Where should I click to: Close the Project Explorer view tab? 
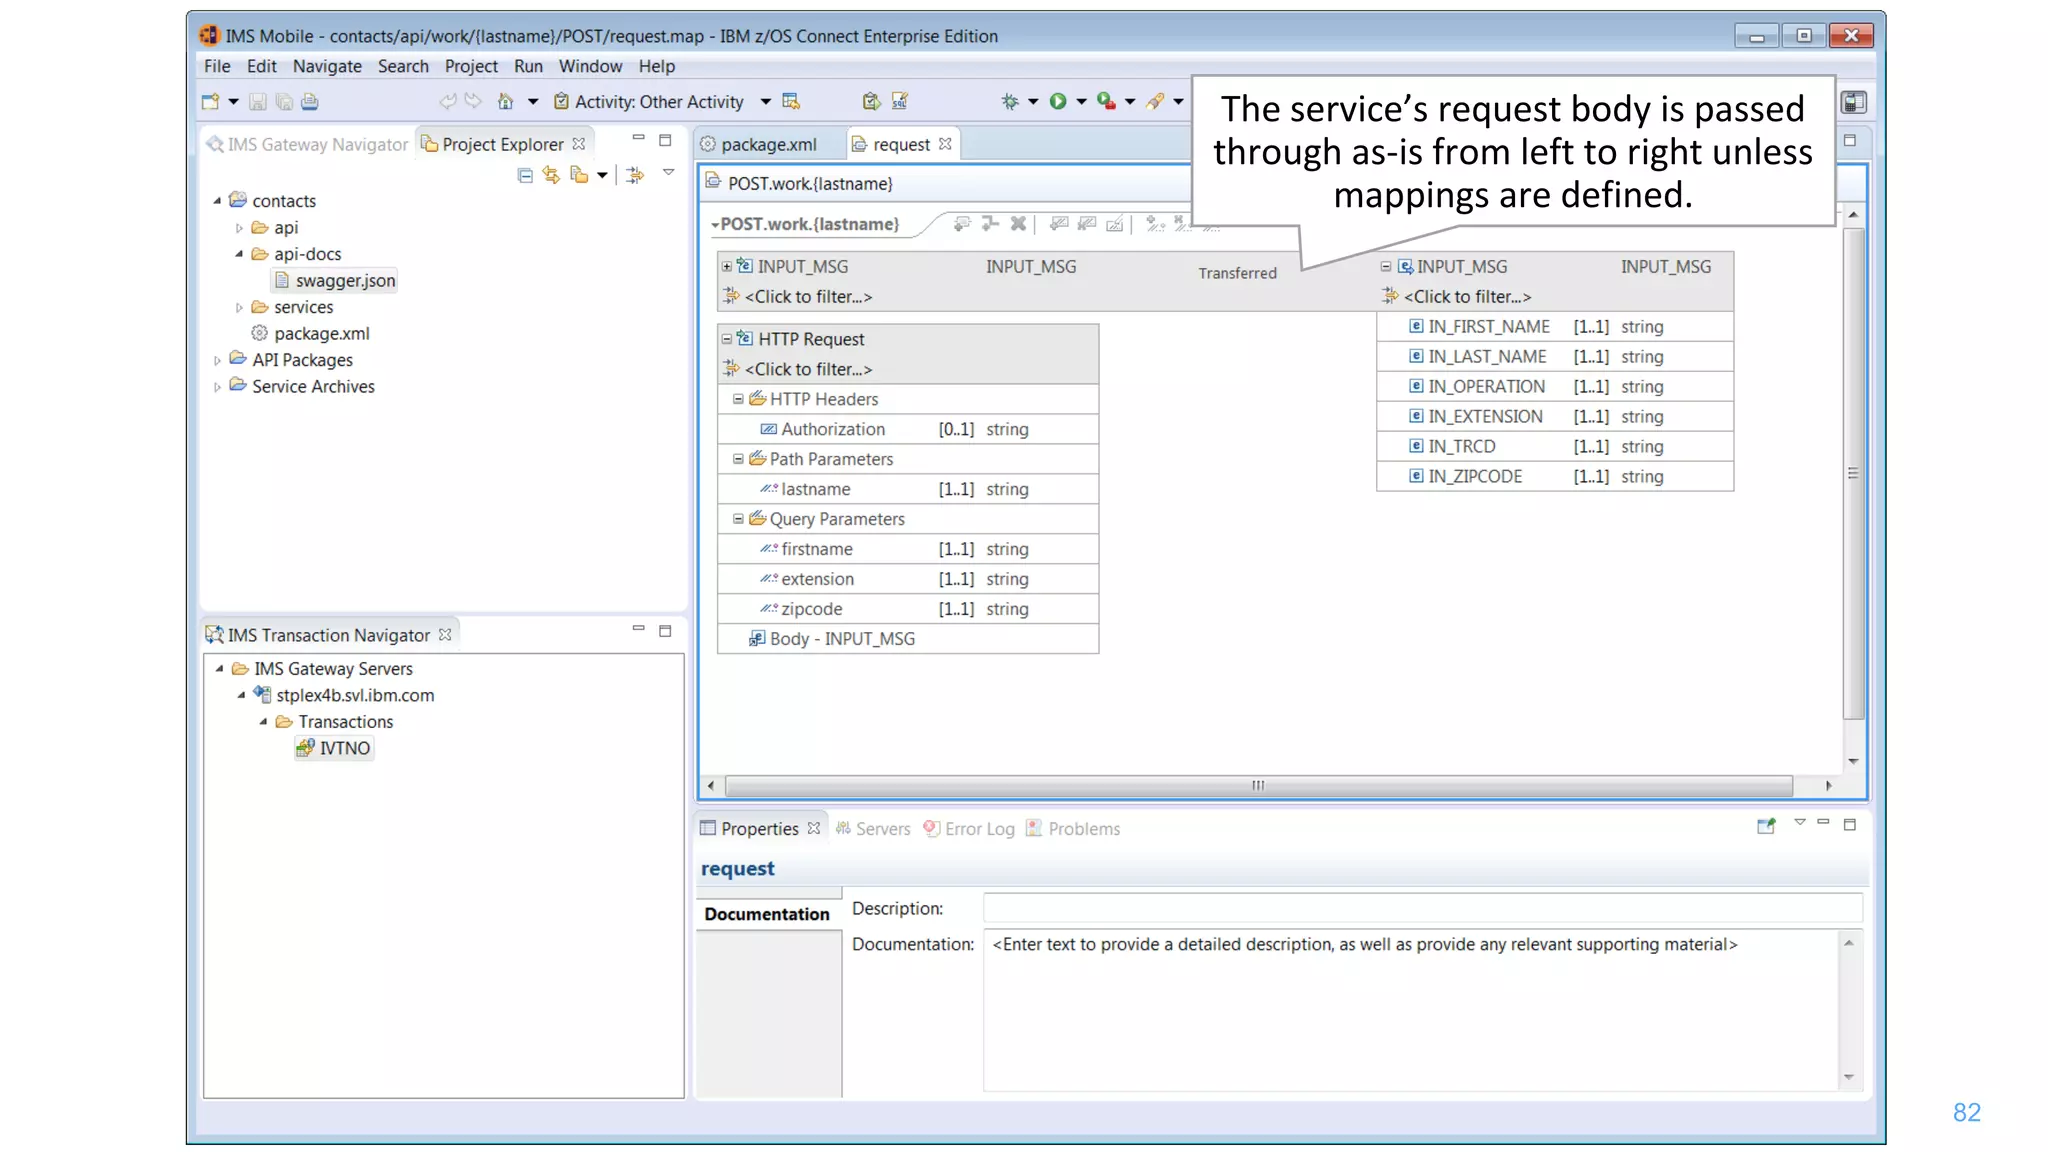click(x=578, y=144)
